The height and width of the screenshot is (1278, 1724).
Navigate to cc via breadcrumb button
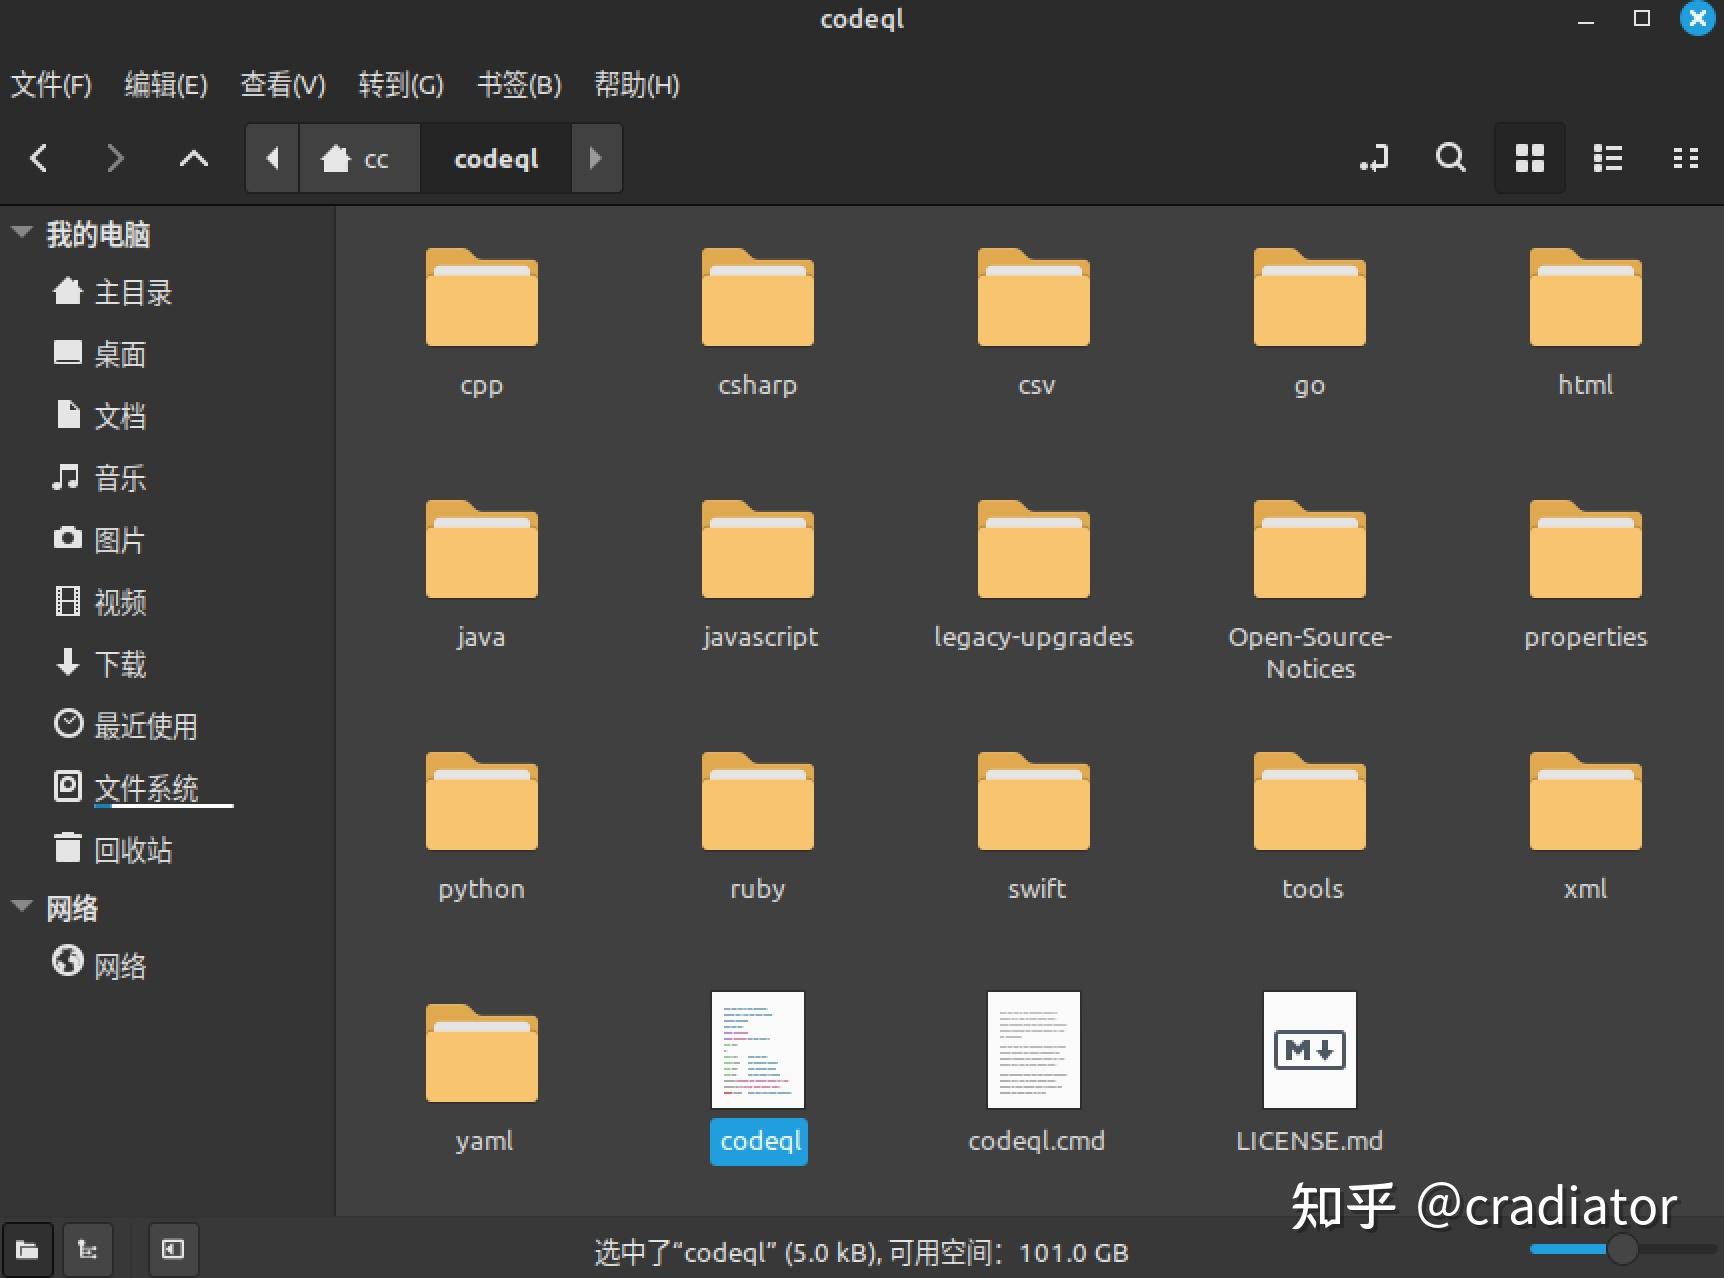(359, 158)
